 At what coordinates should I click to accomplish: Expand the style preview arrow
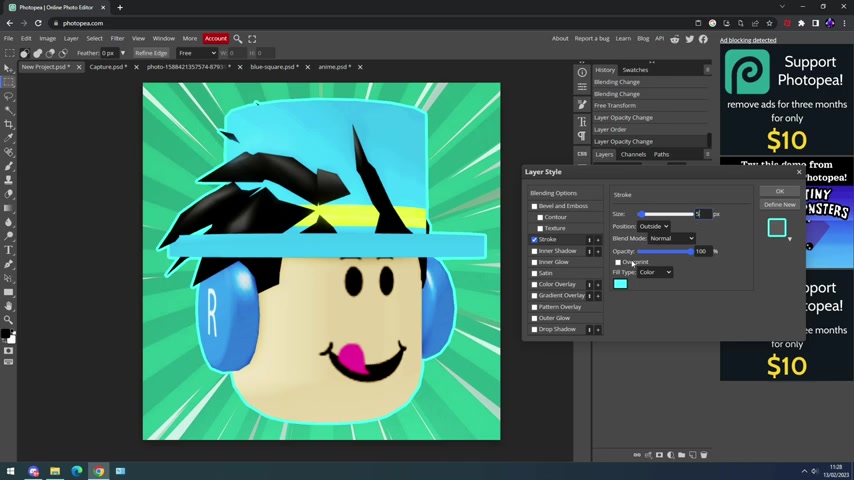pyautogui.click(x=789, y=239)
